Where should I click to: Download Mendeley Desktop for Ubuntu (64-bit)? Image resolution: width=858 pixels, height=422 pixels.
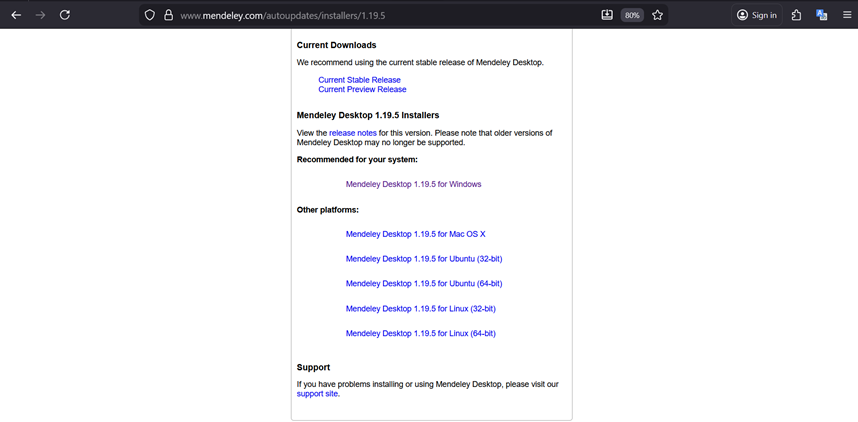(423, 284)
